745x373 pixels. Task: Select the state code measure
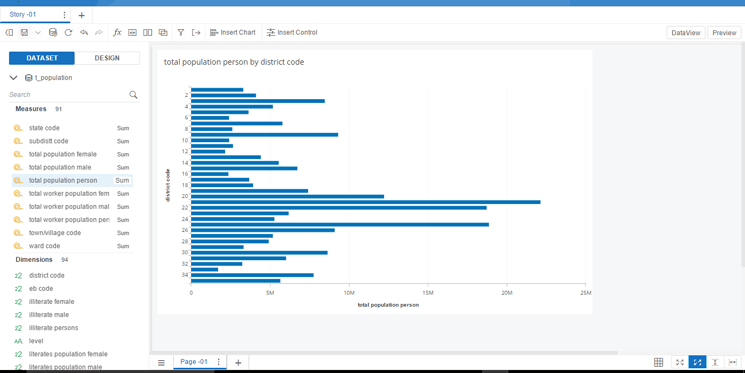point(44,128)
